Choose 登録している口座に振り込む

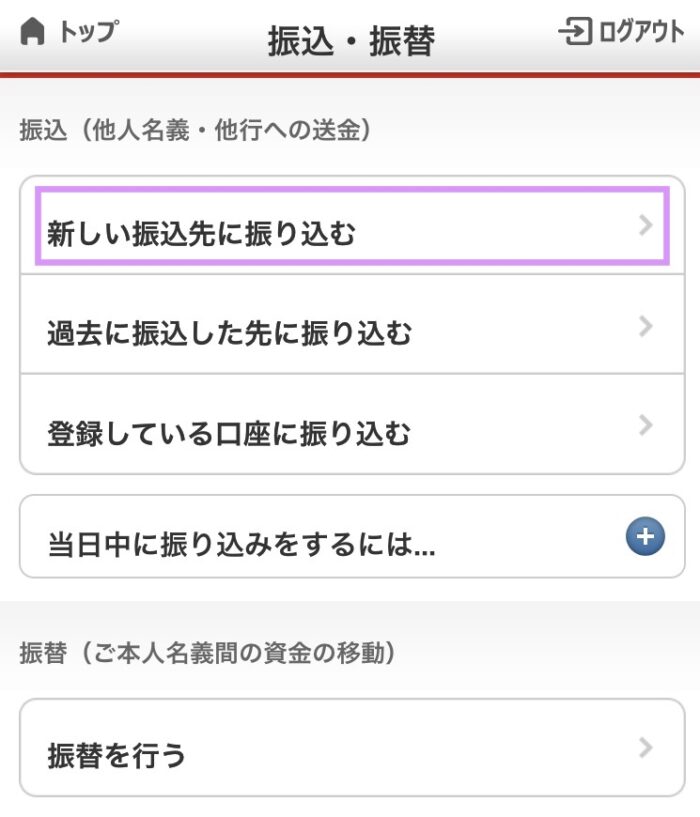(x=352, y=424)
